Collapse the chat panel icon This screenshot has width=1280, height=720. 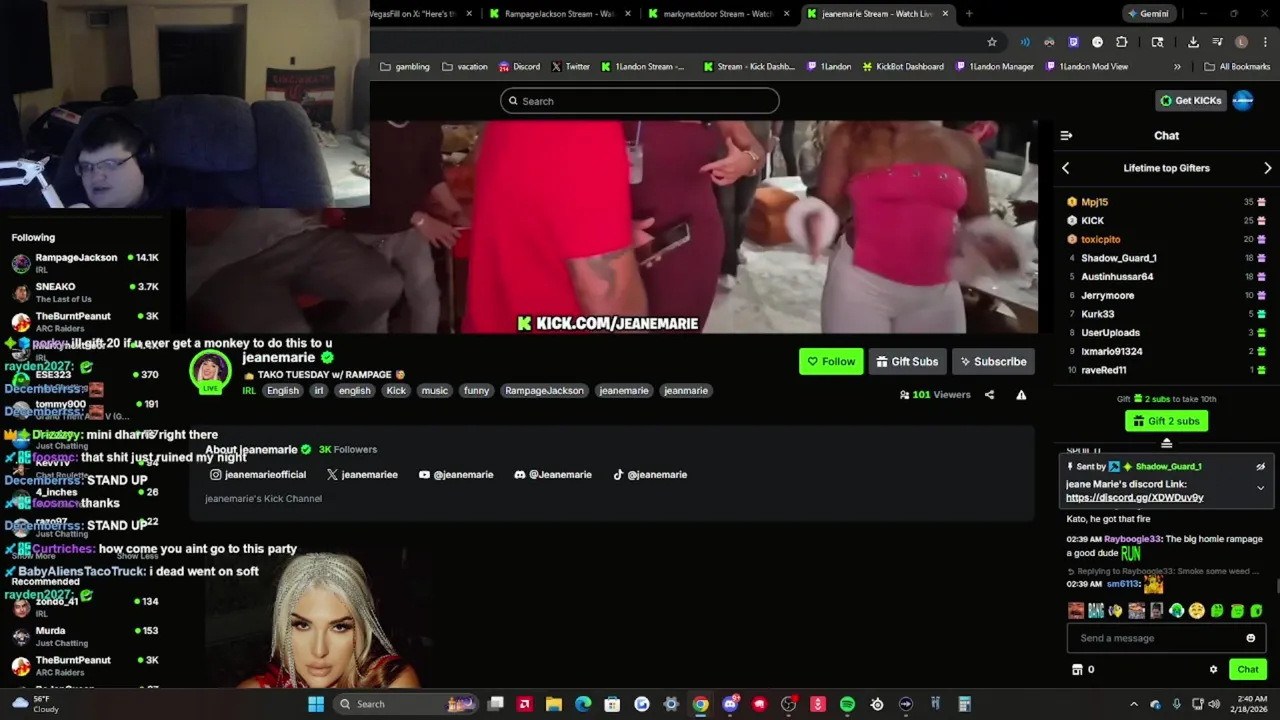pyautogui.click(x=1066, y=135)
